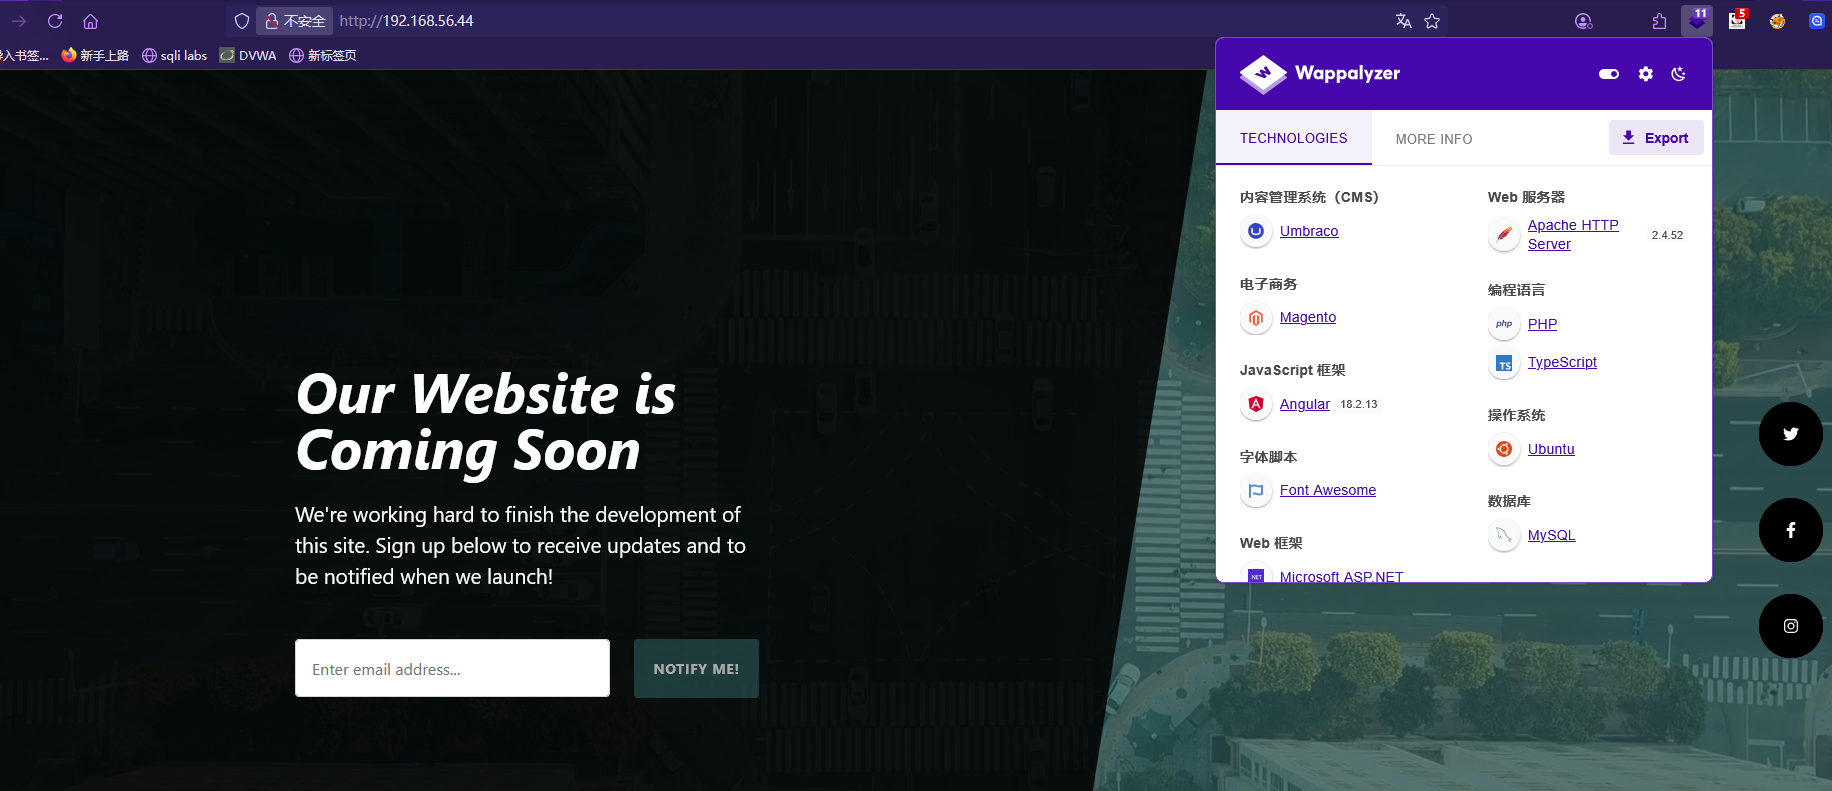Image resolution: width=1832 pixels, height=791 pixels.
Task: Open the DVWA bookmark
Action: point(248,55)
